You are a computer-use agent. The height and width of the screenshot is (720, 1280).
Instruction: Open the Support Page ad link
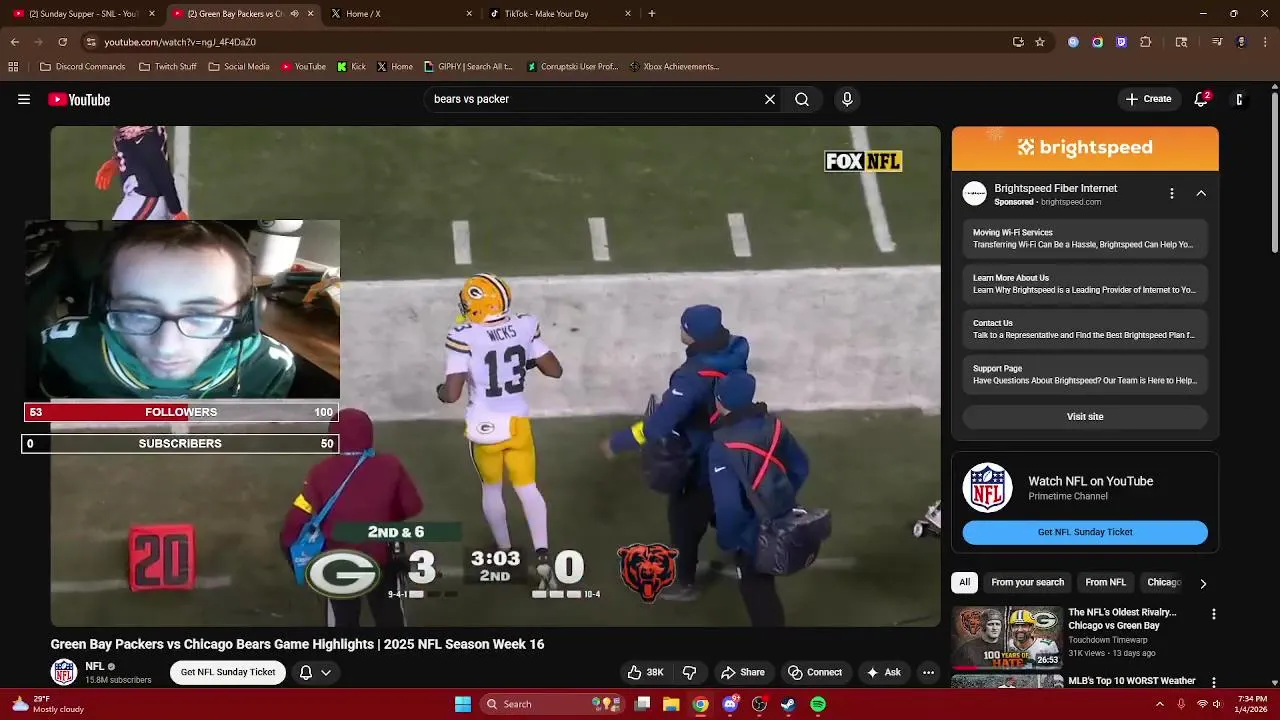(1085, 374)
